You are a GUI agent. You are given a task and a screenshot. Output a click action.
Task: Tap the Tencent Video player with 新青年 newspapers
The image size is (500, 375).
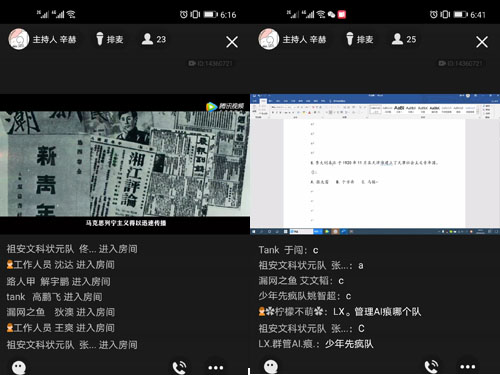pyautogui.click(x=125, y=164)
